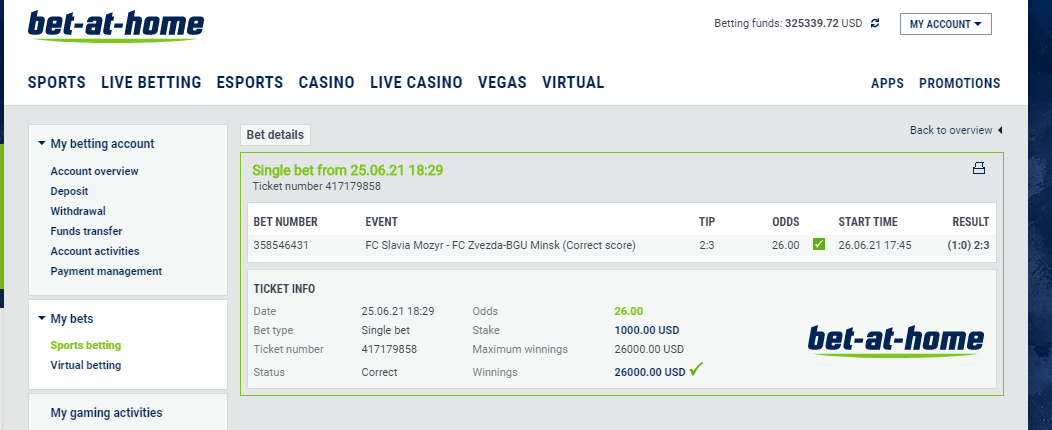The width and height of the screenshot is (1052, 430).
Task: Click the bet-at-home logo in ticket info
Action: click(896, 340)
